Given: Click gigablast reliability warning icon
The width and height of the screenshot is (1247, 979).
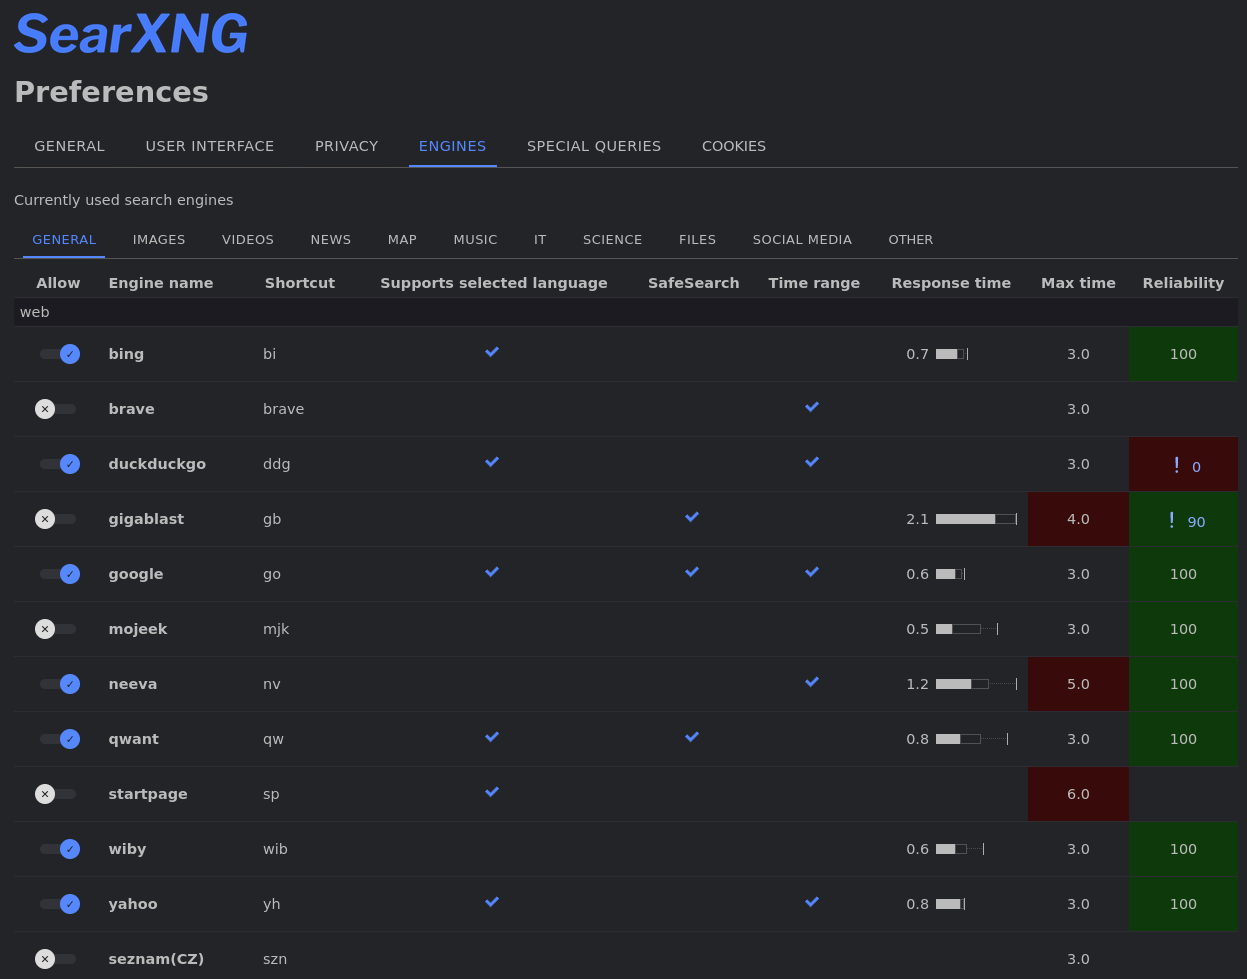Looking at the screenshot, I should point(1171,520).
